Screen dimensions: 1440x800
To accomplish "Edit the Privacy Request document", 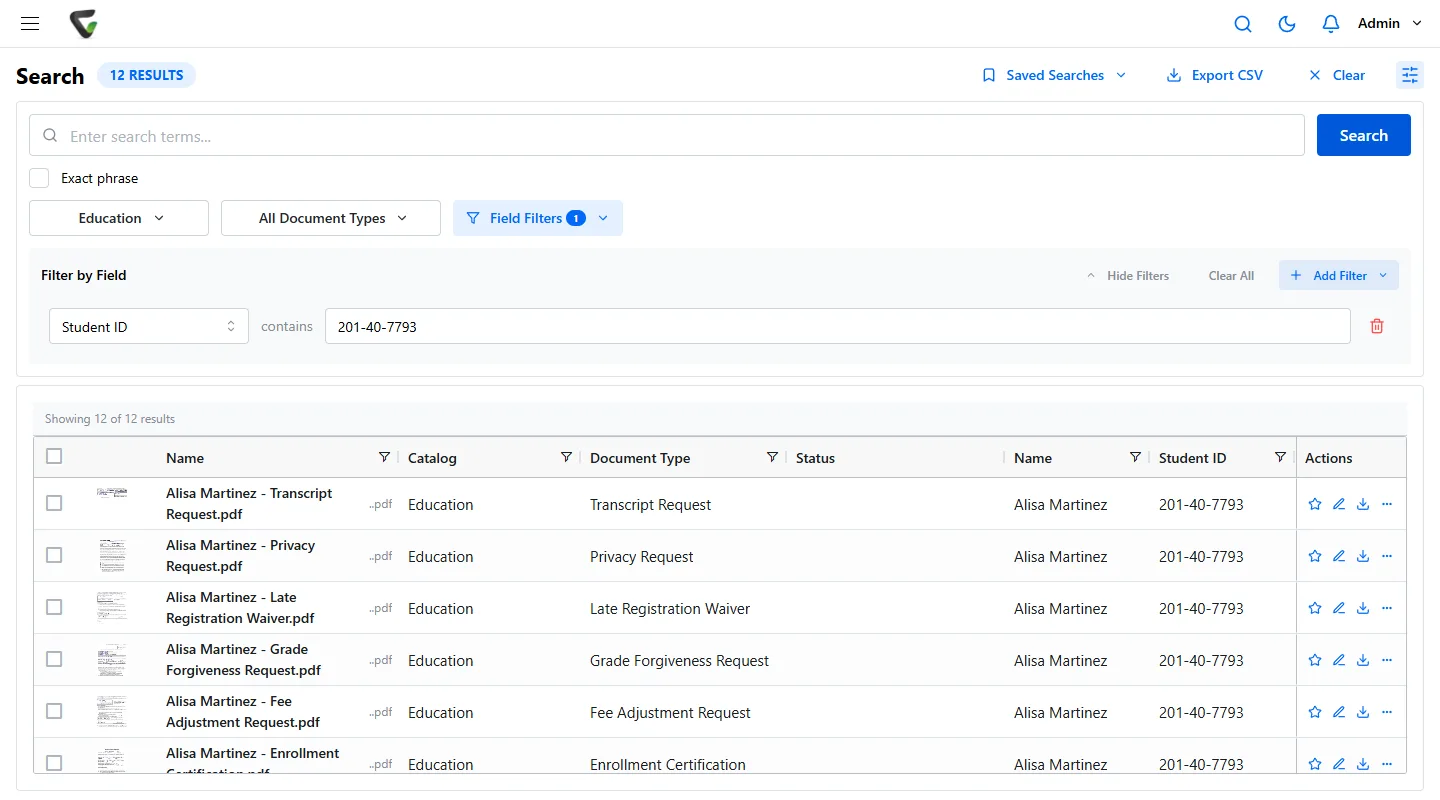I will point(1339,556).
